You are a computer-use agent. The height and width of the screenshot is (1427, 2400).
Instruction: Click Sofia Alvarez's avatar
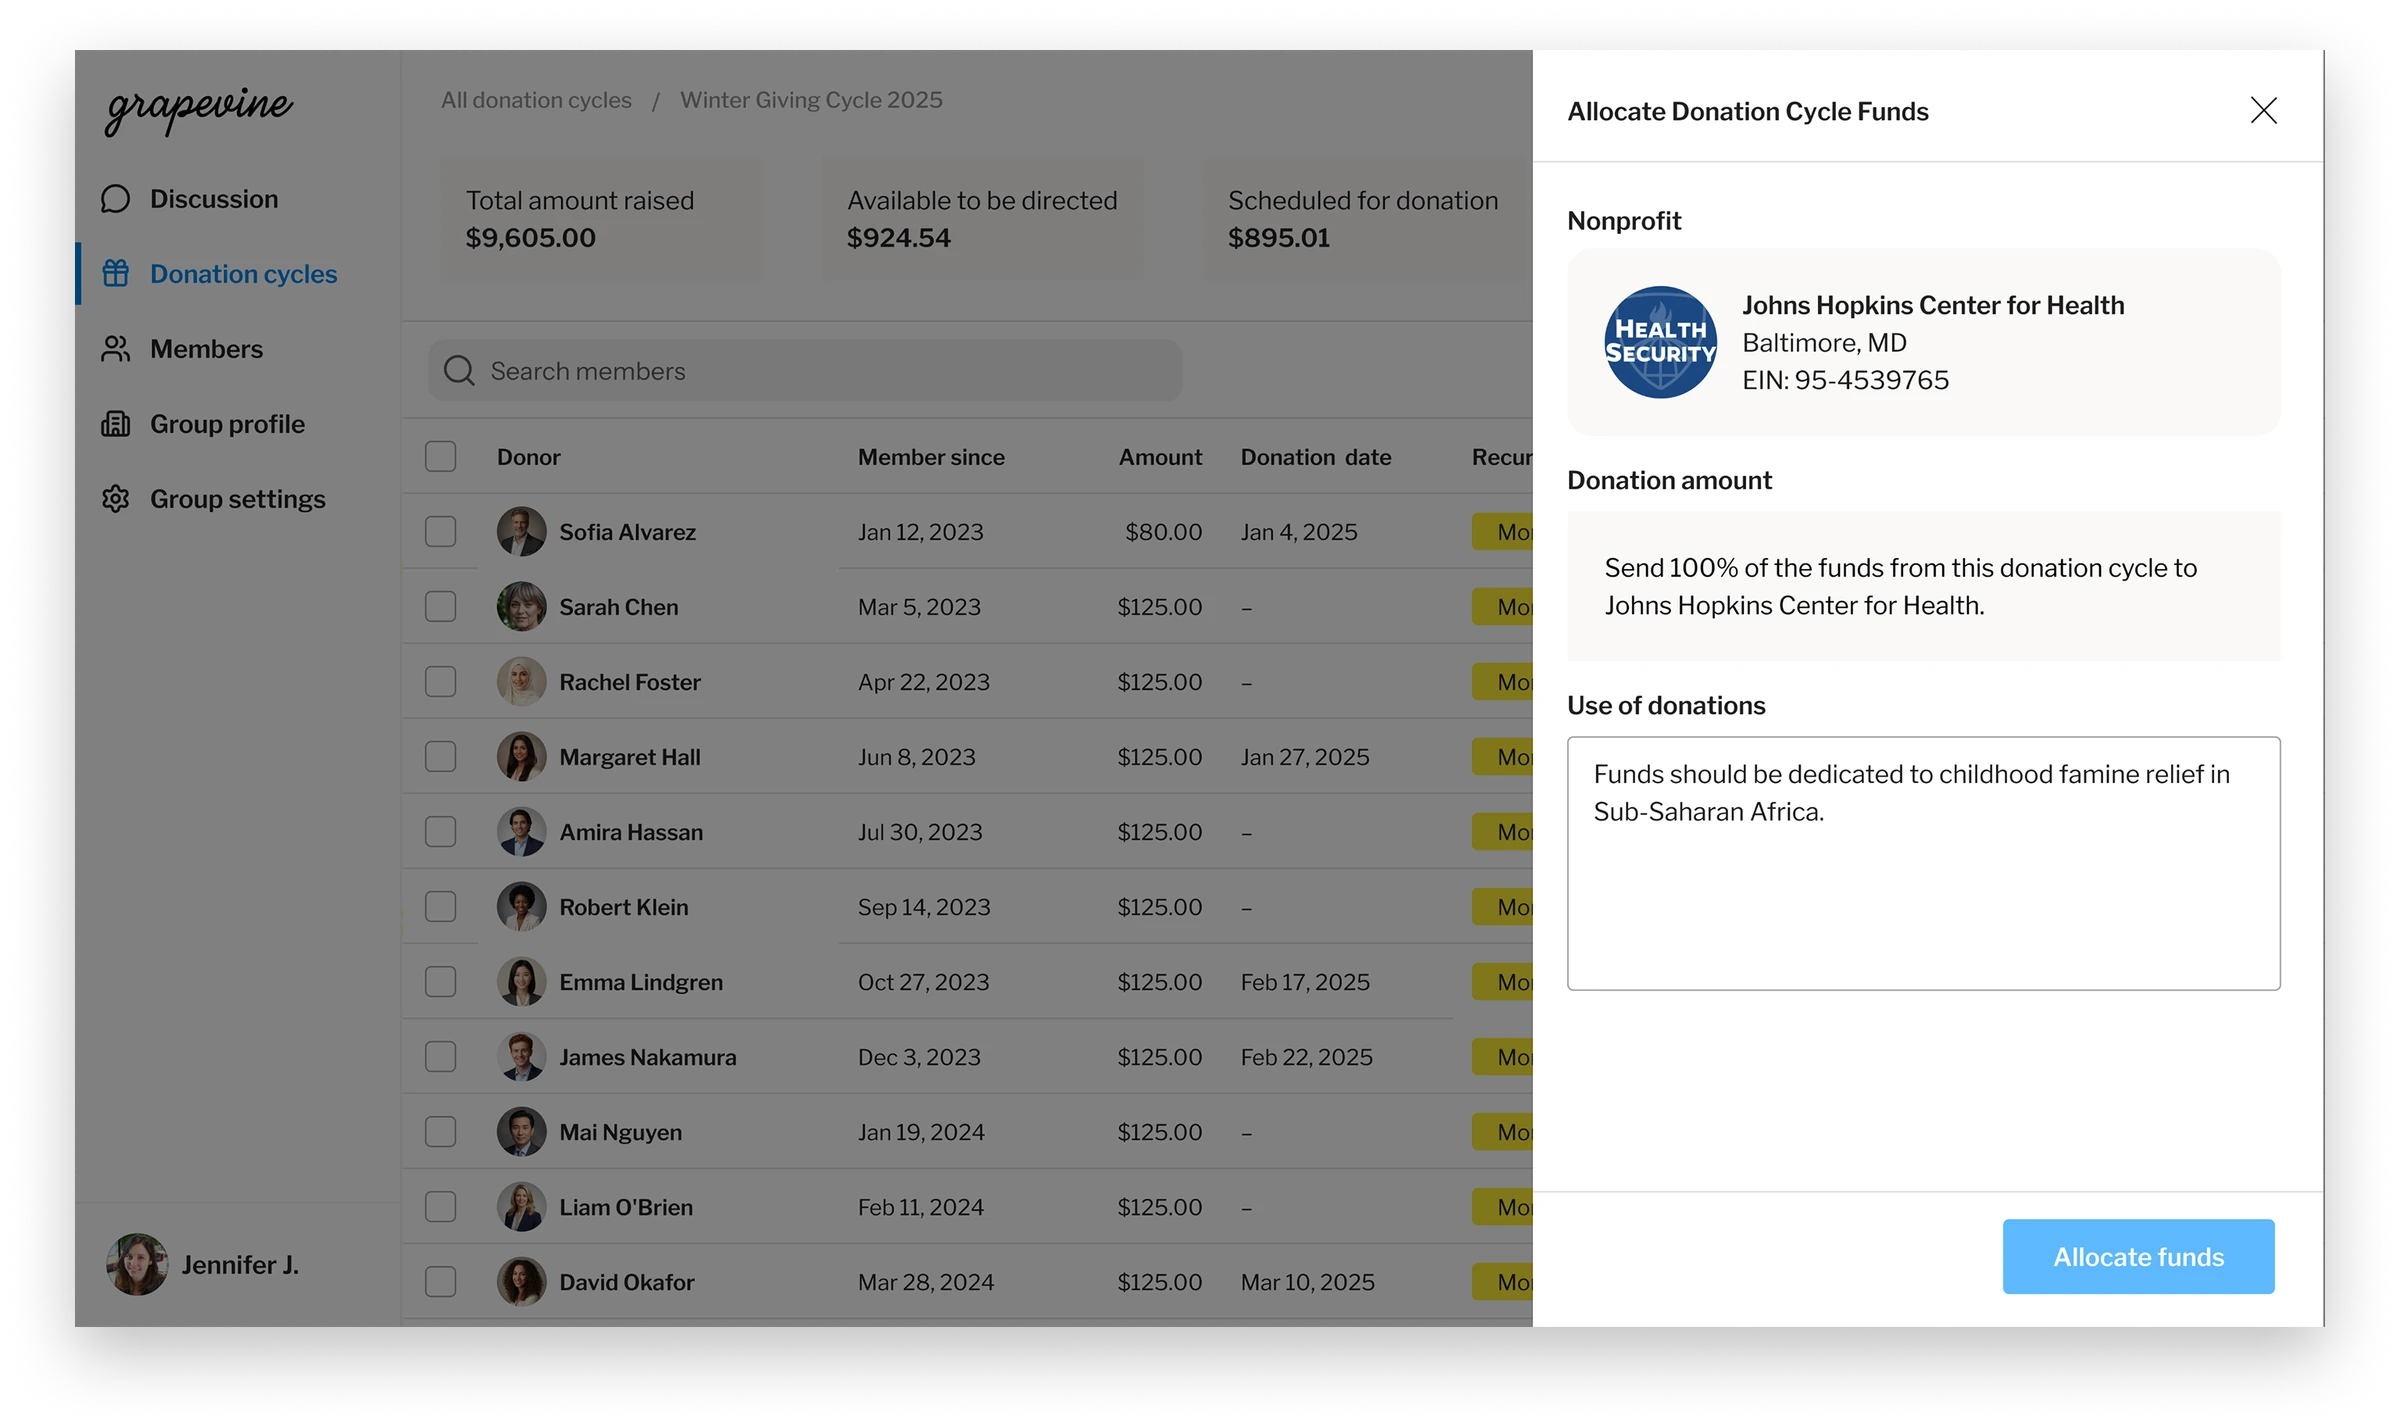[x=521, y=531]
